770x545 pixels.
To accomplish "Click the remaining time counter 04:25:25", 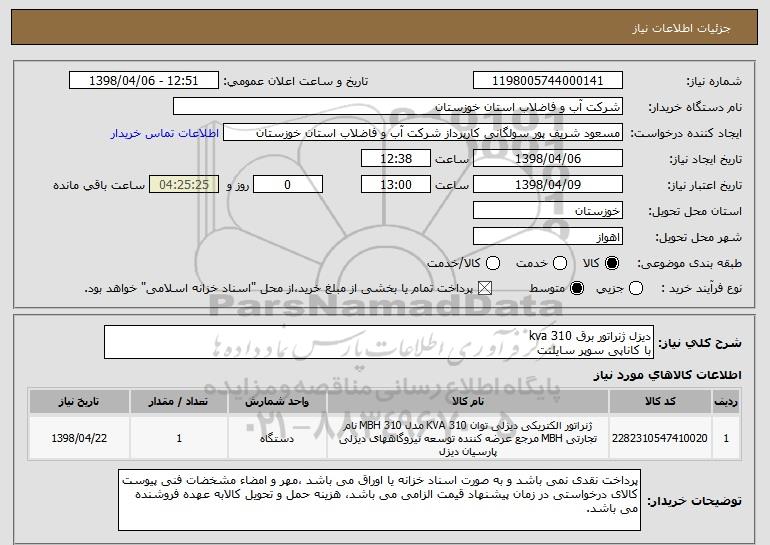I will click(x=184, y=185).
